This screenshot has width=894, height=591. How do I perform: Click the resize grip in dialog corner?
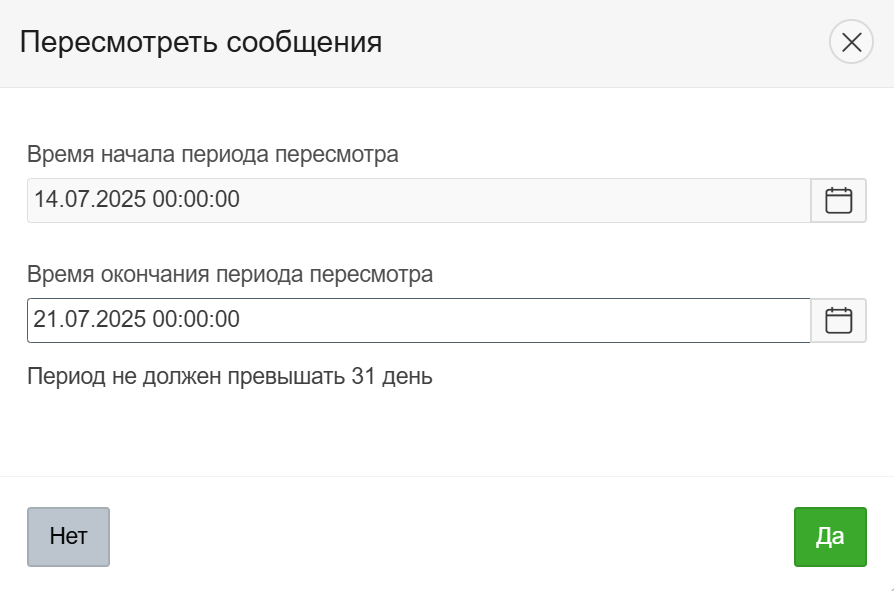coord(888,585)
